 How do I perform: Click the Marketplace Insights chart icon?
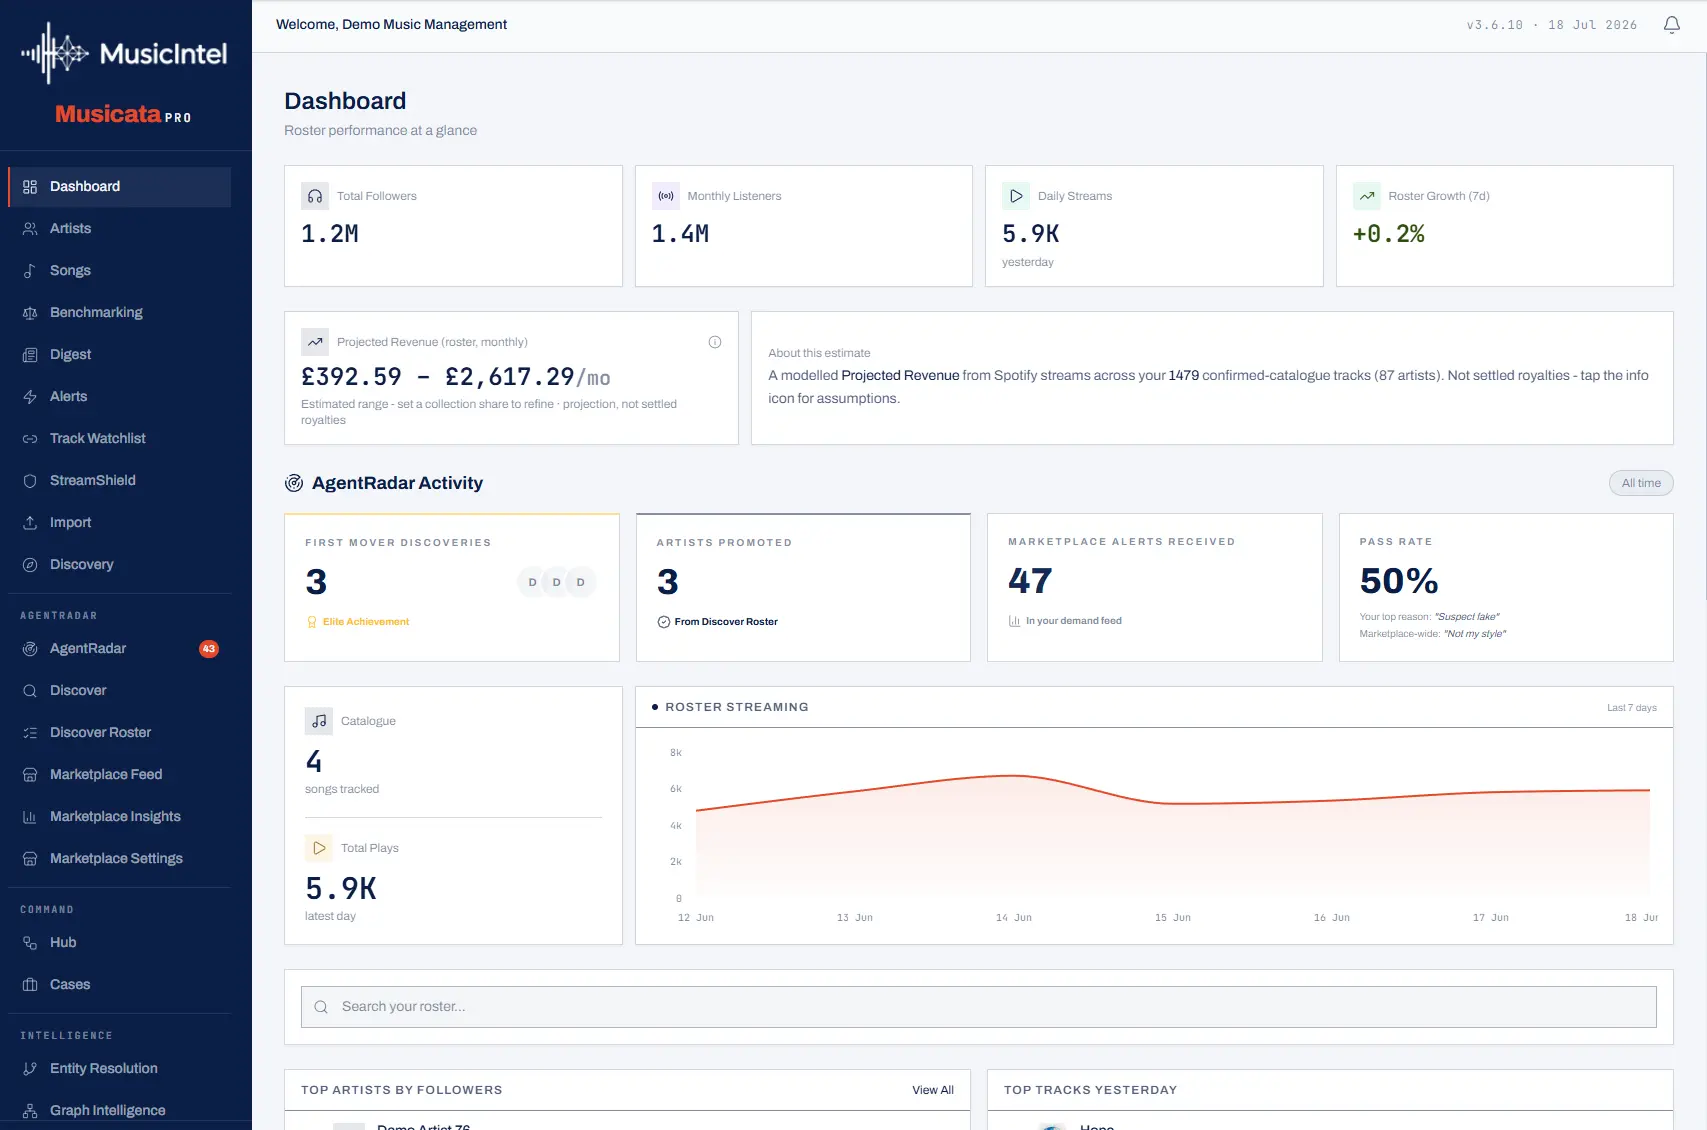tap(30, 817)
